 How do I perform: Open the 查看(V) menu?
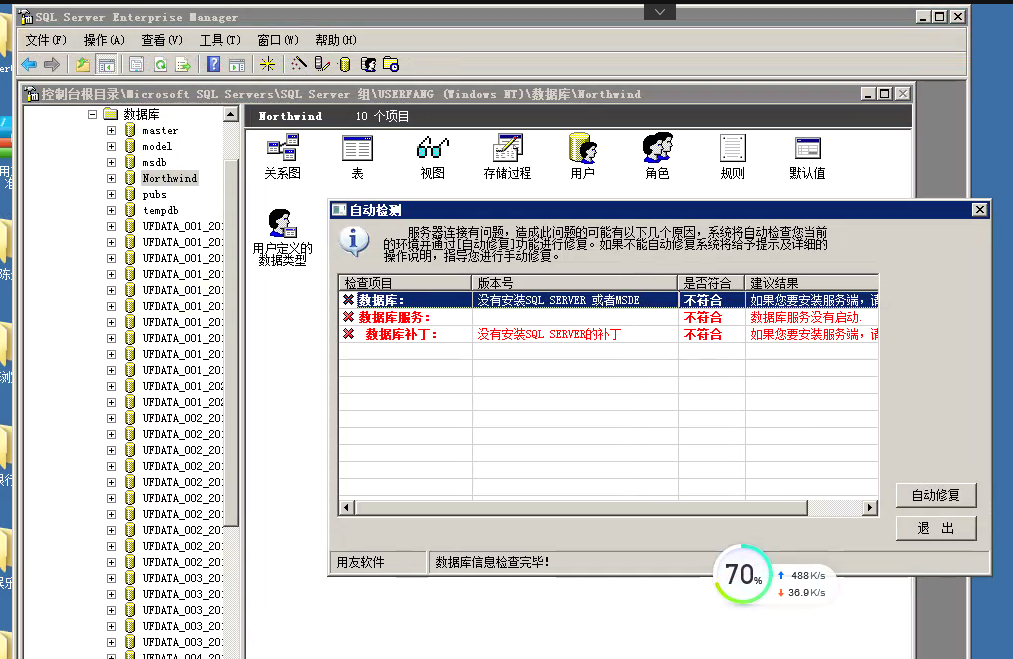click(162, 40)
